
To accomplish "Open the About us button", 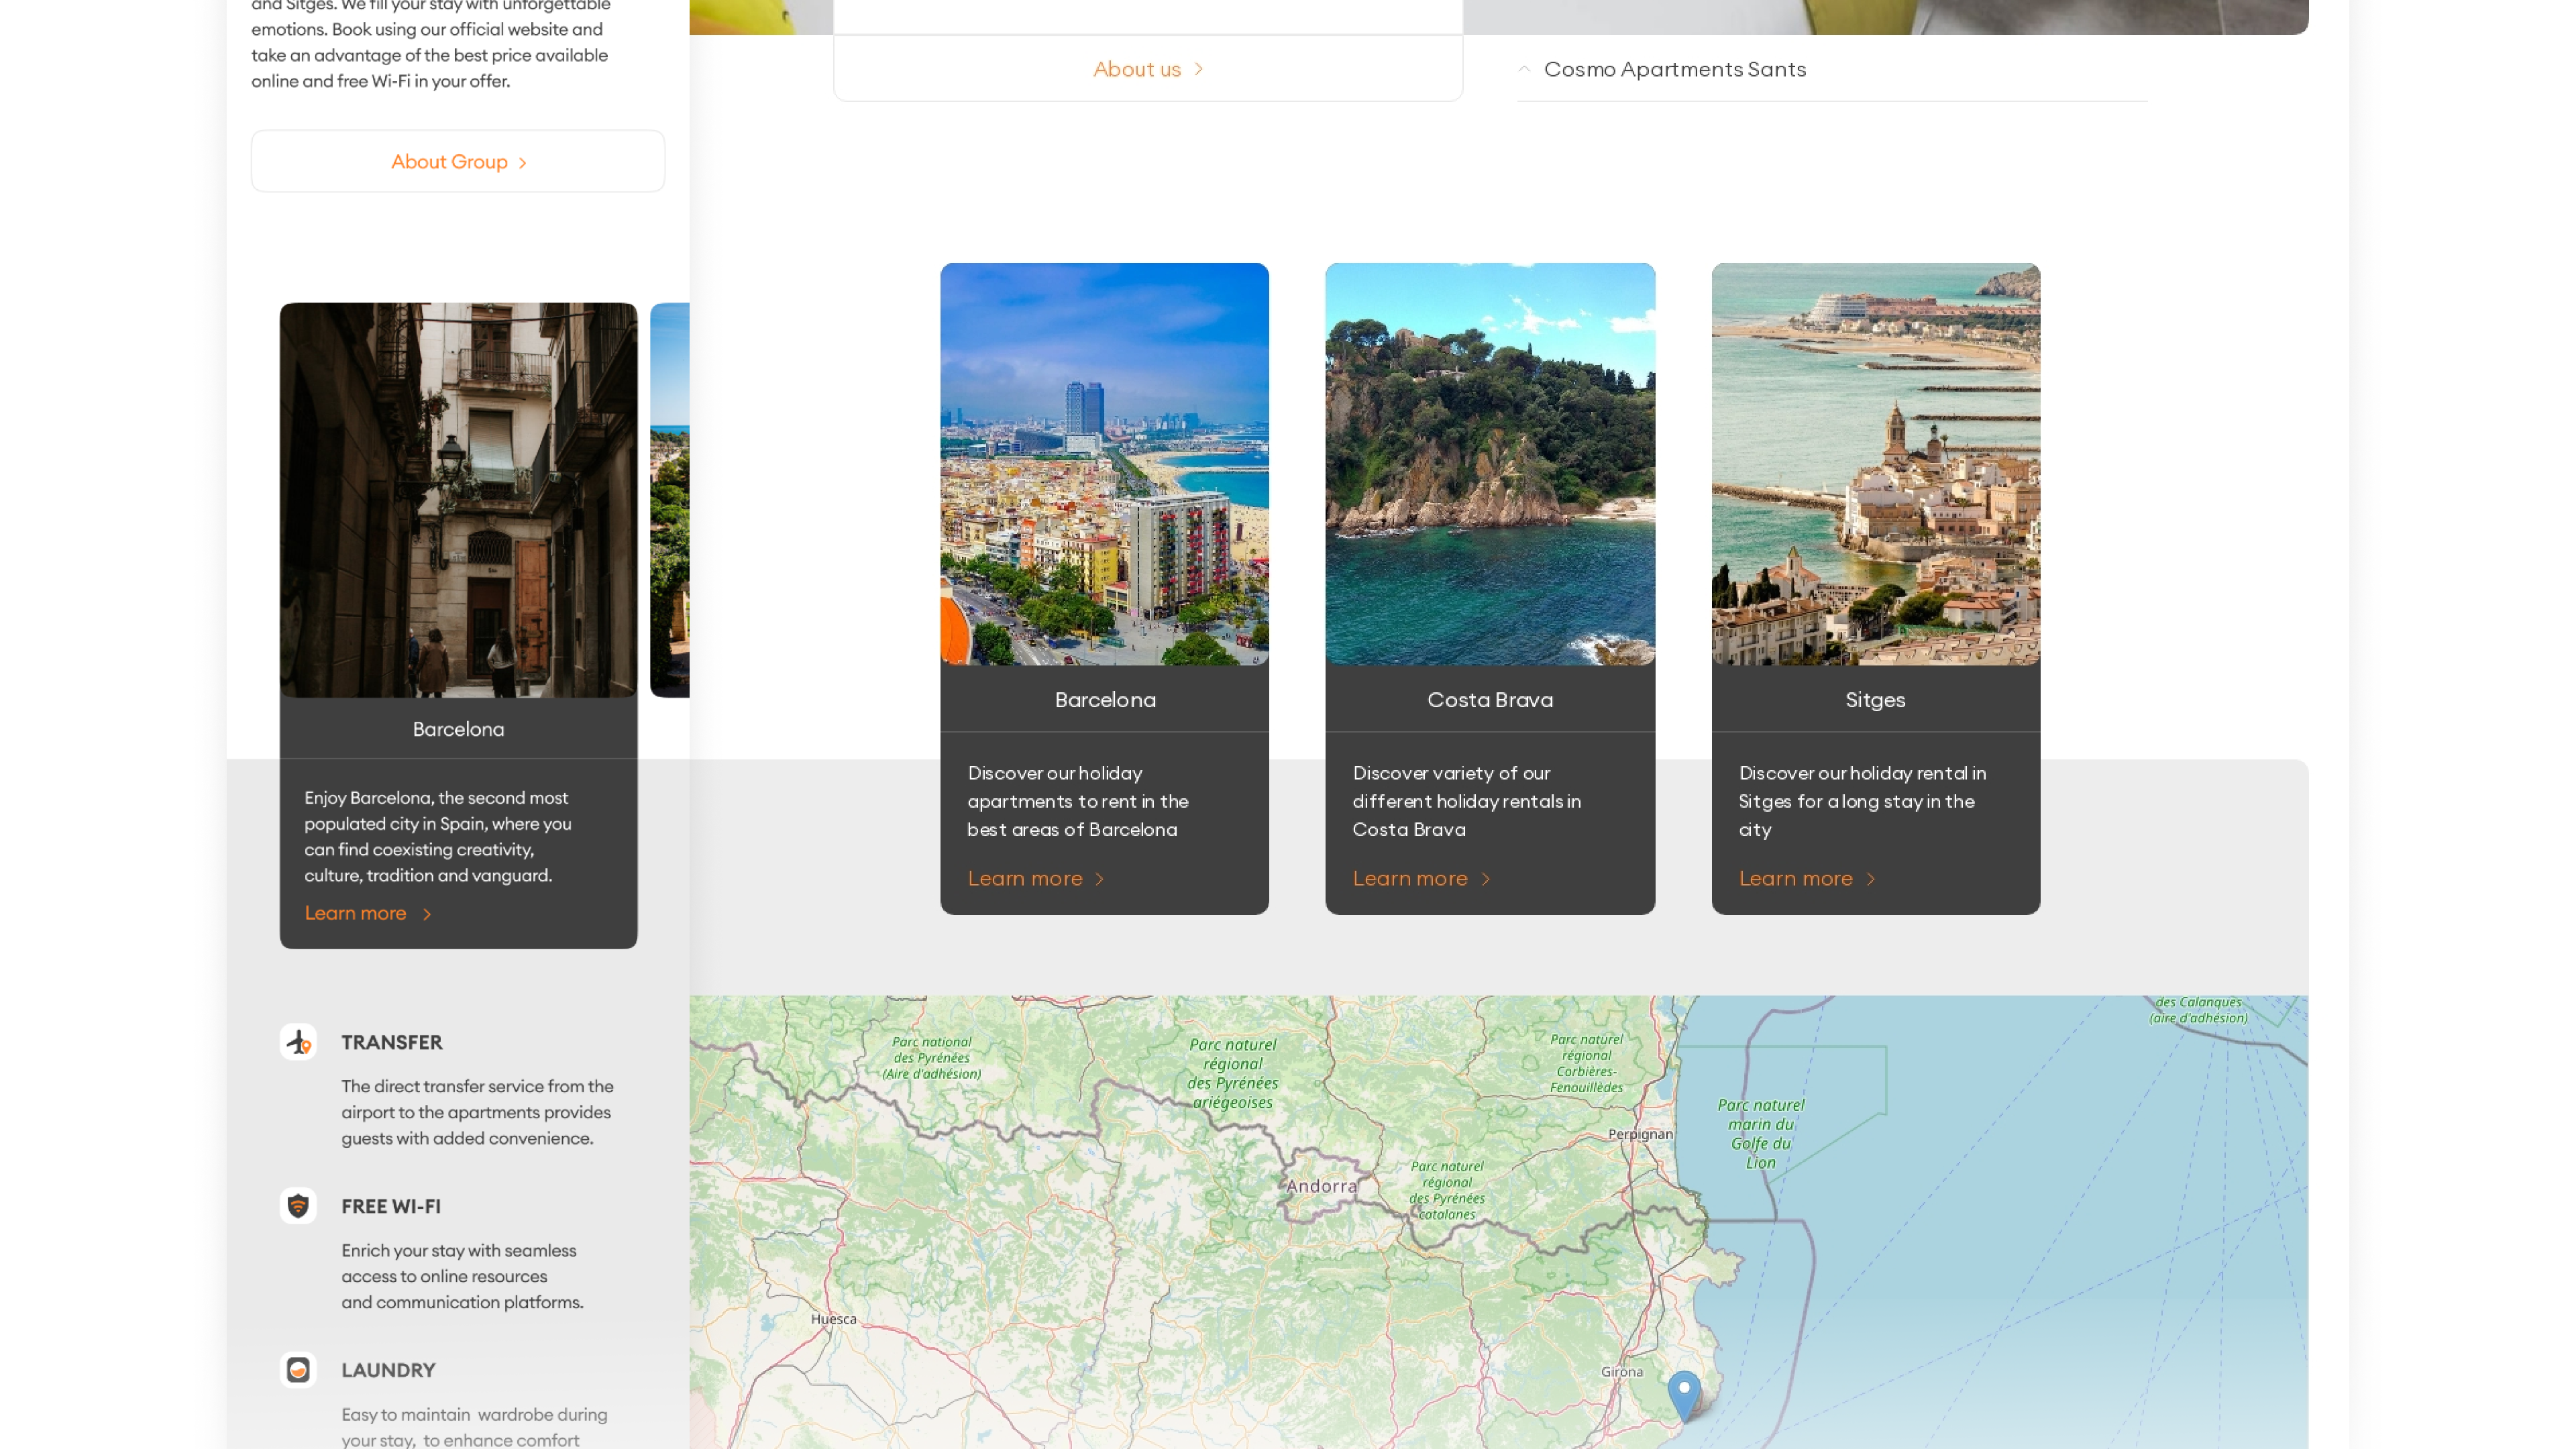I will [x=1137, y=69].
